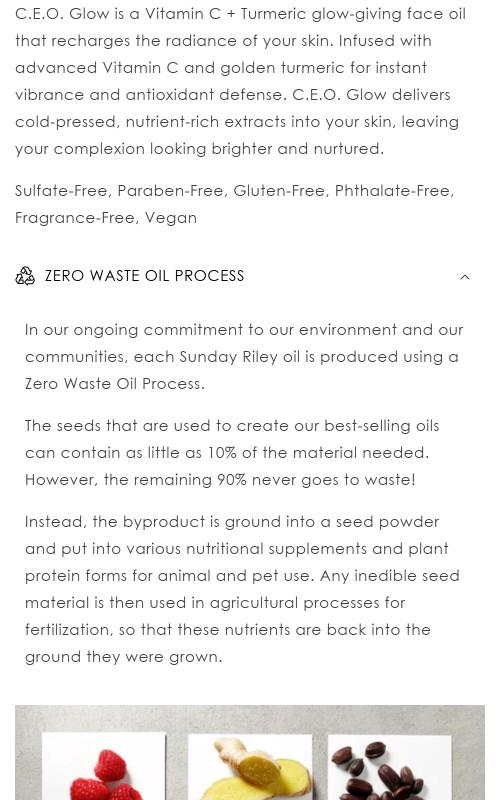Click the word 'Vegan' in the attributes line
500x800 pixels.
click(171, 218)
